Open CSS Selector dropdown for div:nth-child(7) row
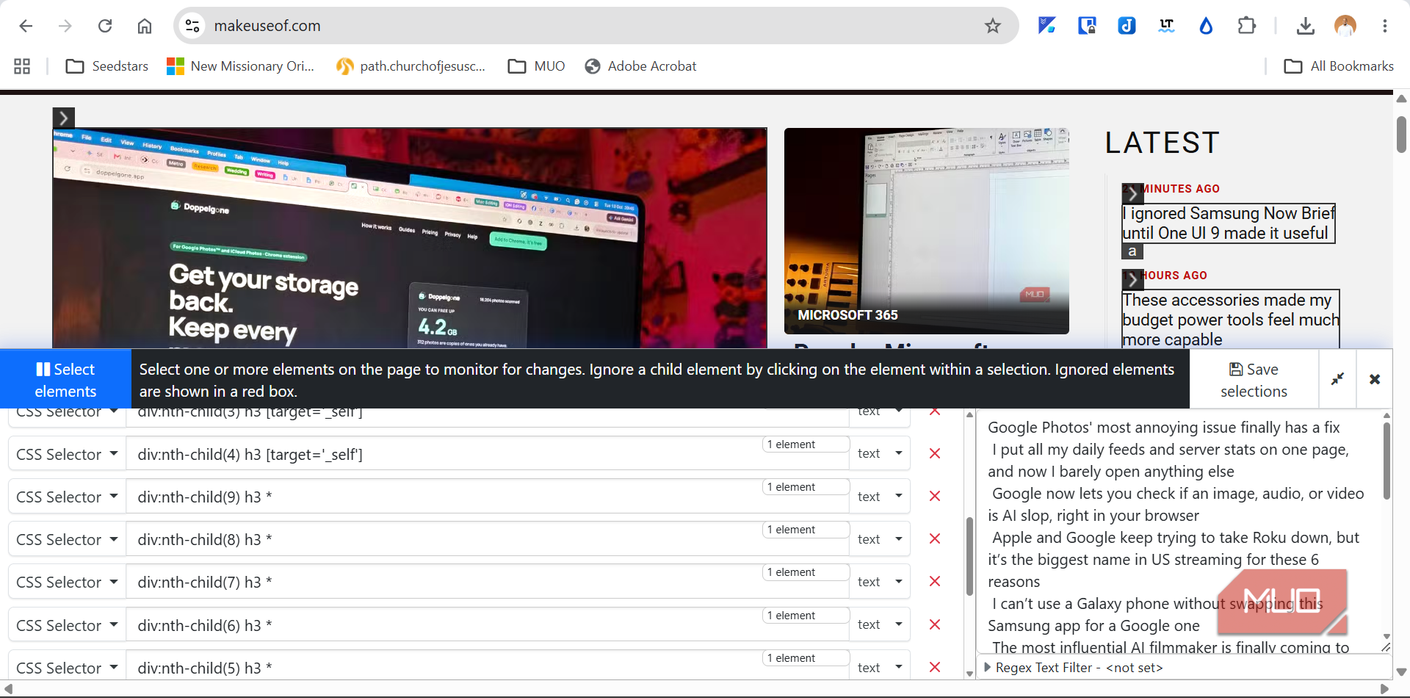 click(x=67, y=582)
